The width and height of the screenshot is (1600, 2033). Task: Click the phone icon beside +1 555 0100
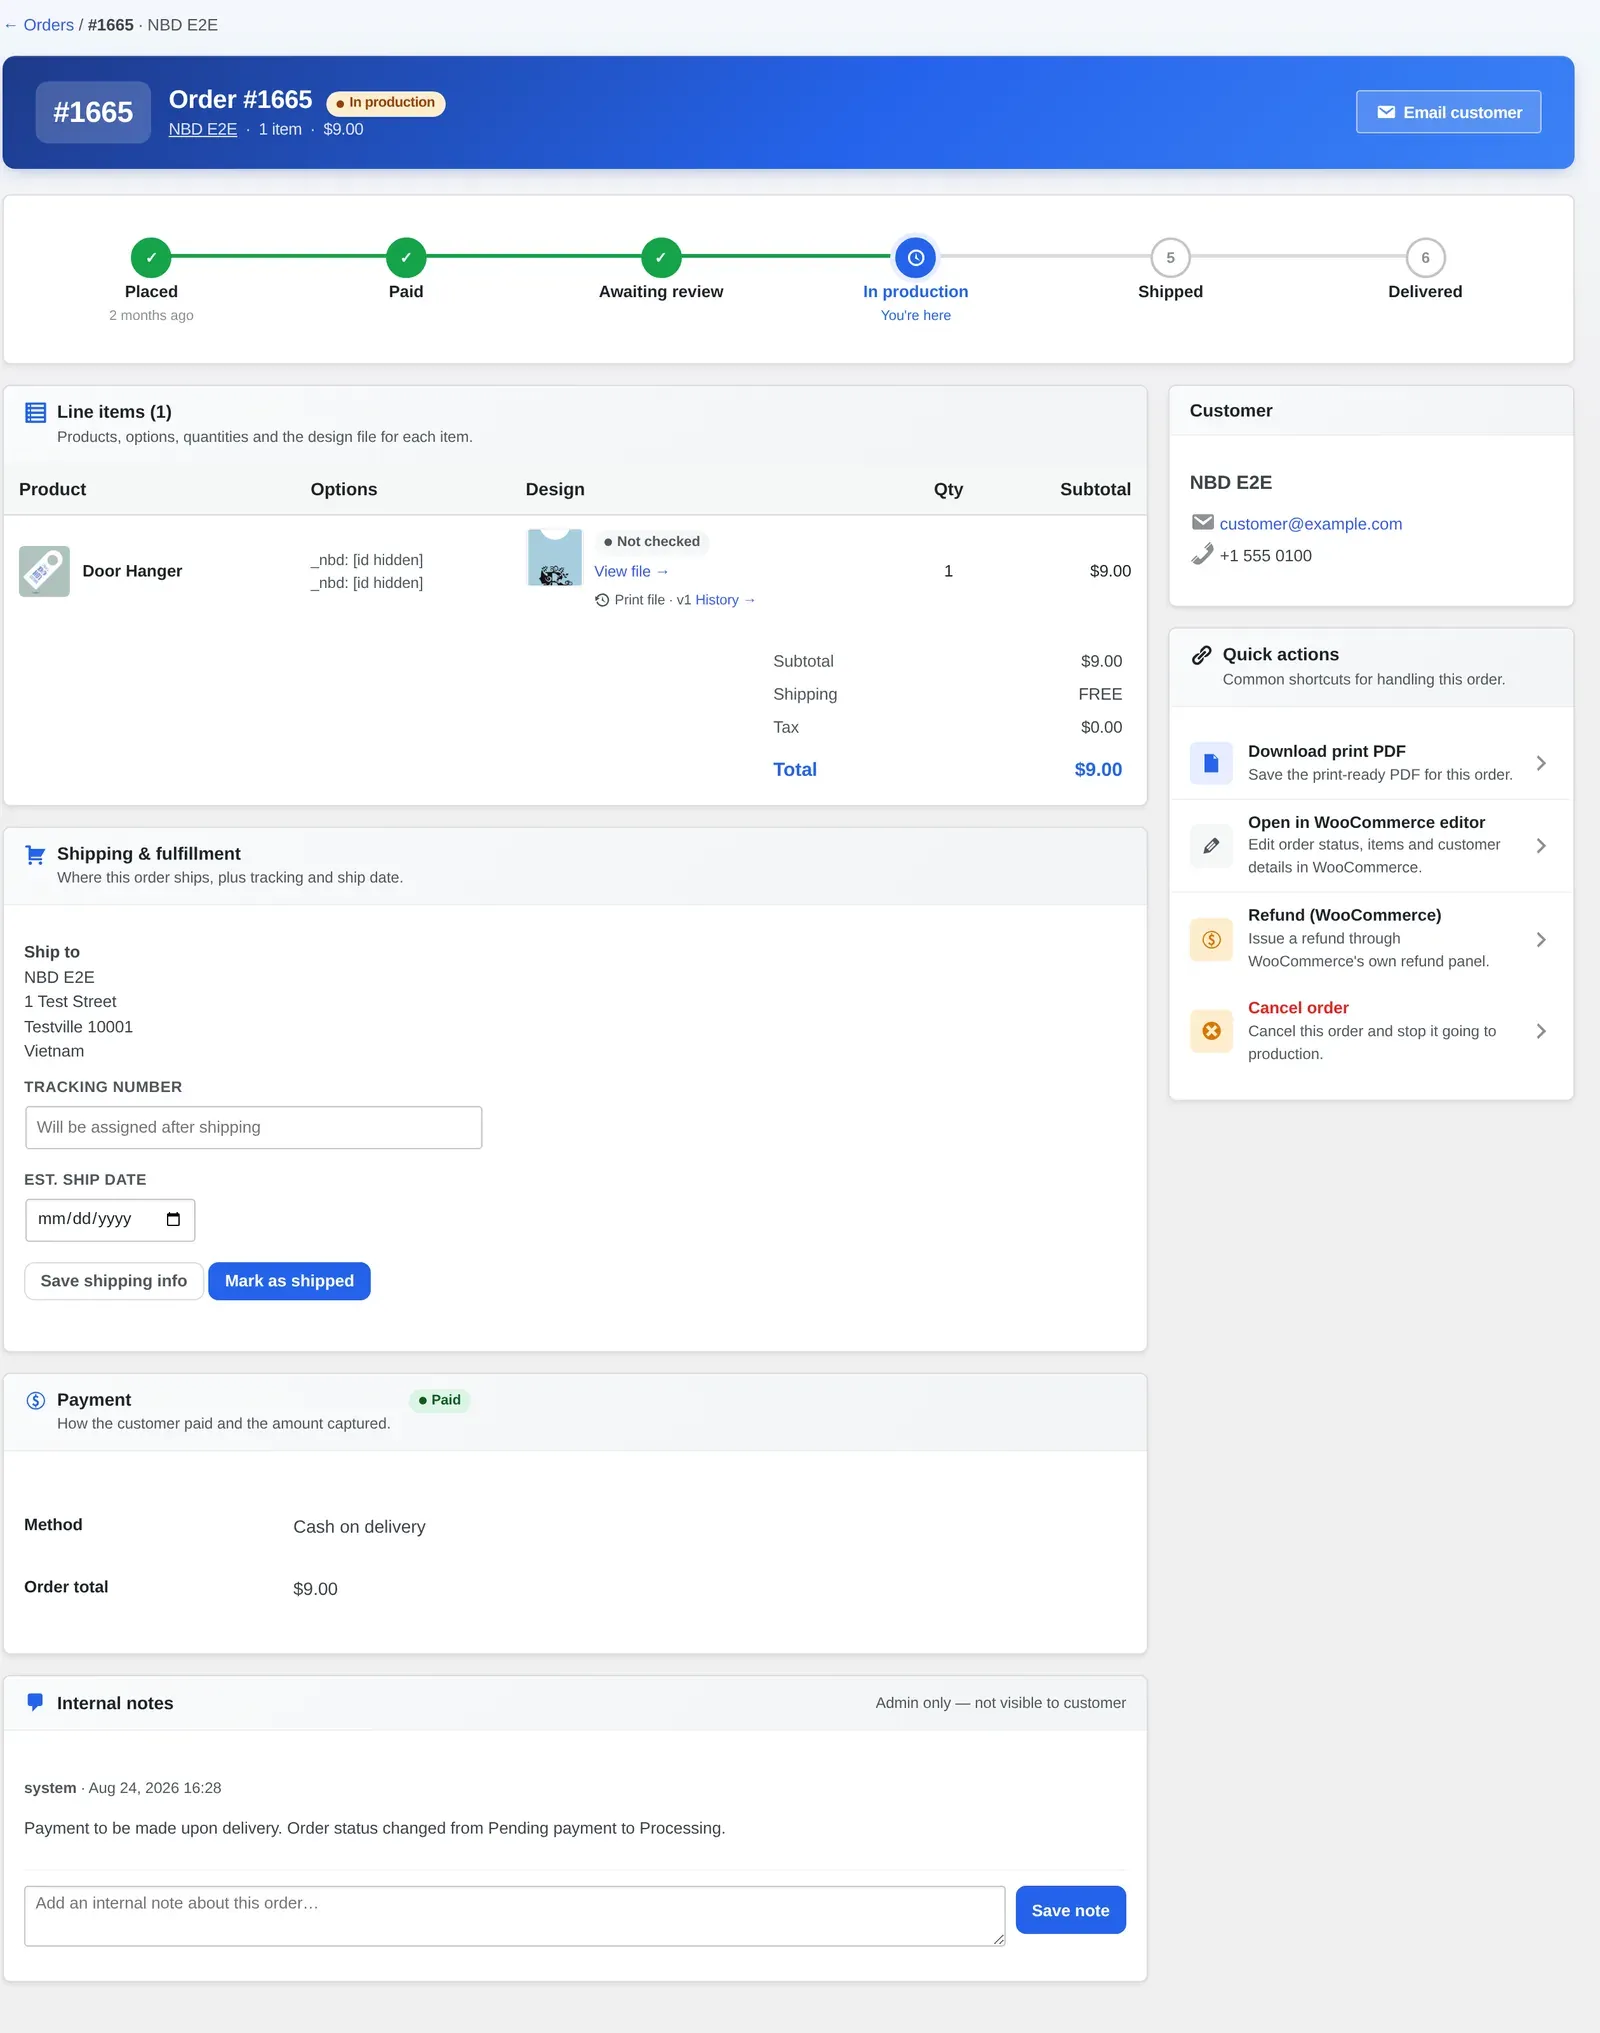1202,554
